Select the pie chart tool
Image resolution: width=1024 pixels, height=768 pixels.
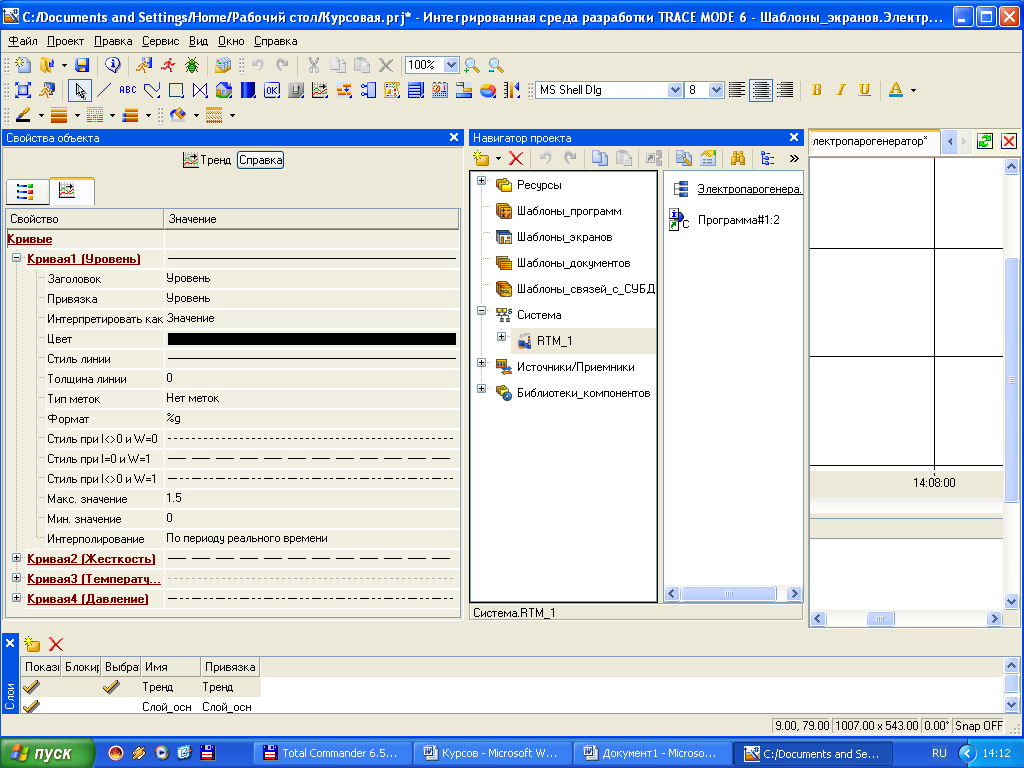(488, 90)
